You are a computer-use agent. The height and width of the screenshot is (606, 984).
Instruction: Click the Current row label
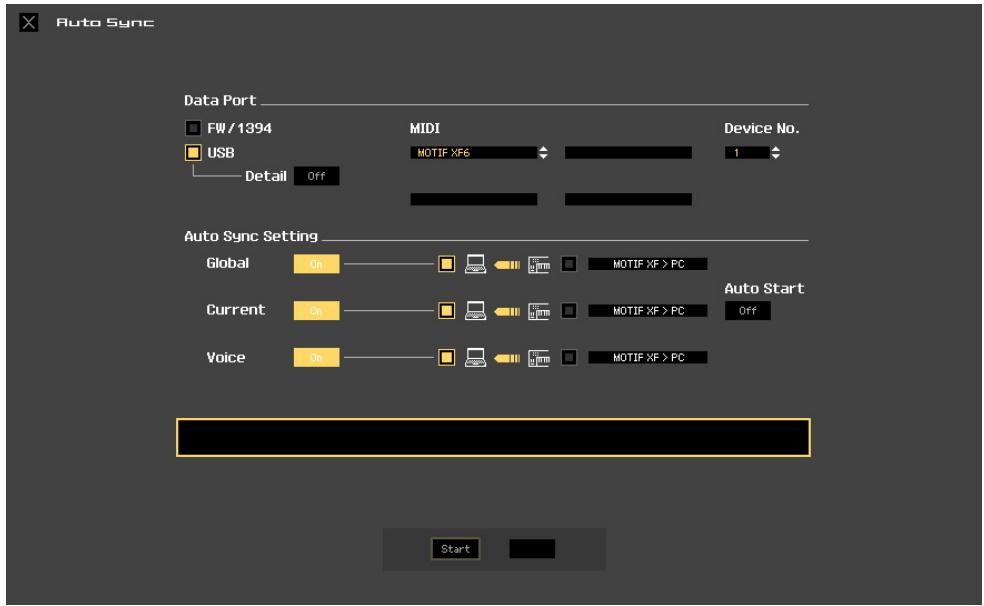[235, 310]
